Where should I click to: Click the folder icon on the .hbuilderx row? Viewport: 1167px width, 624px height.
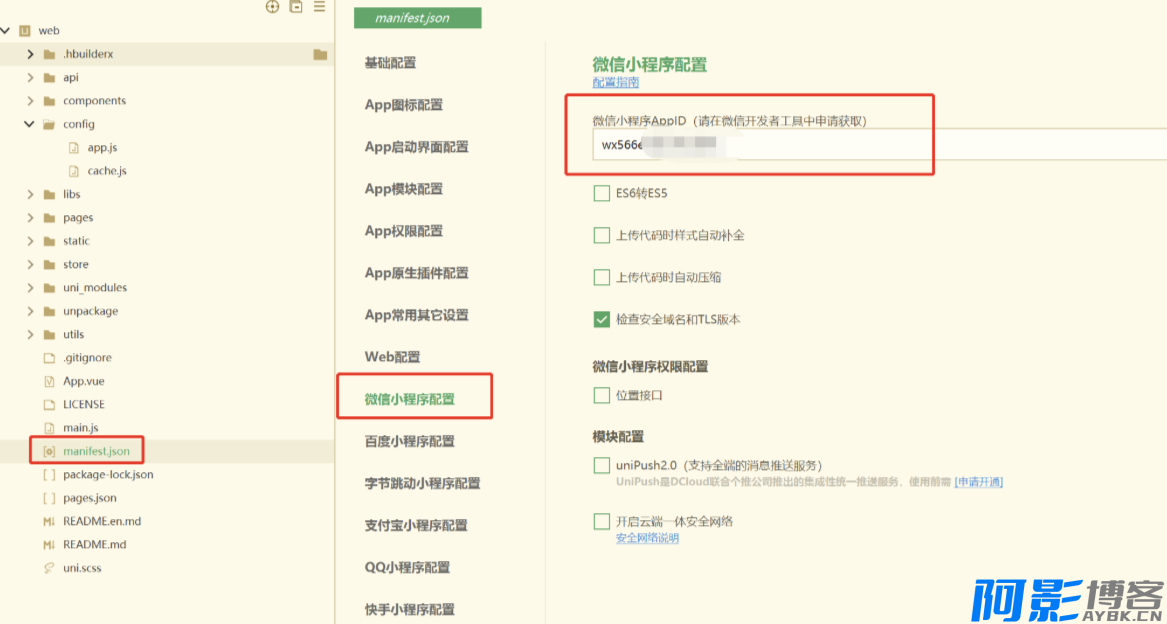(x=320, y=54)
